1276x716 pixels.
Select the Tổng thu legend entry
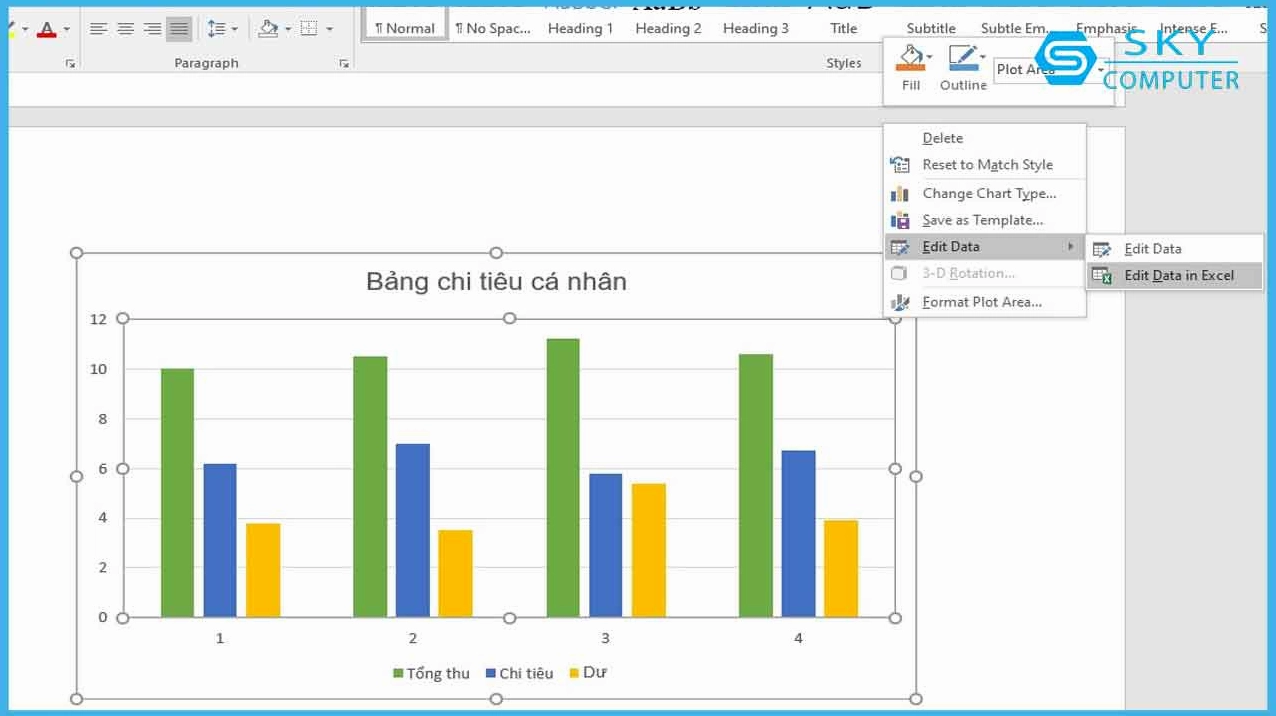(431, 673)
